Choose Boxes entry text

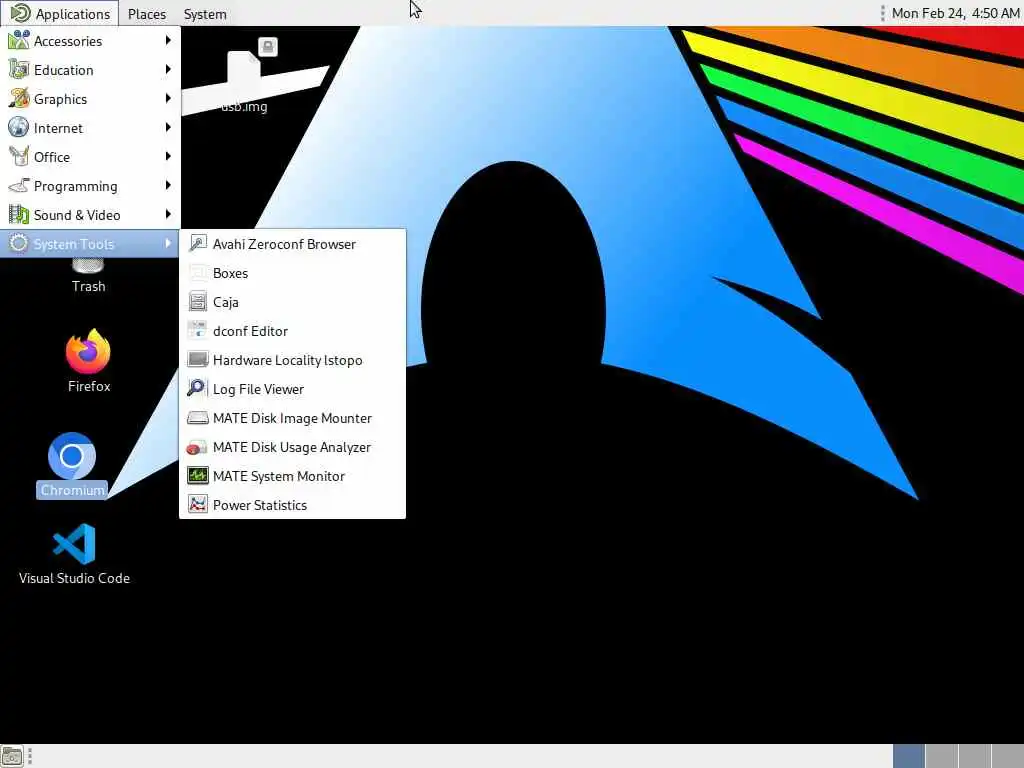tap(231, 273)
